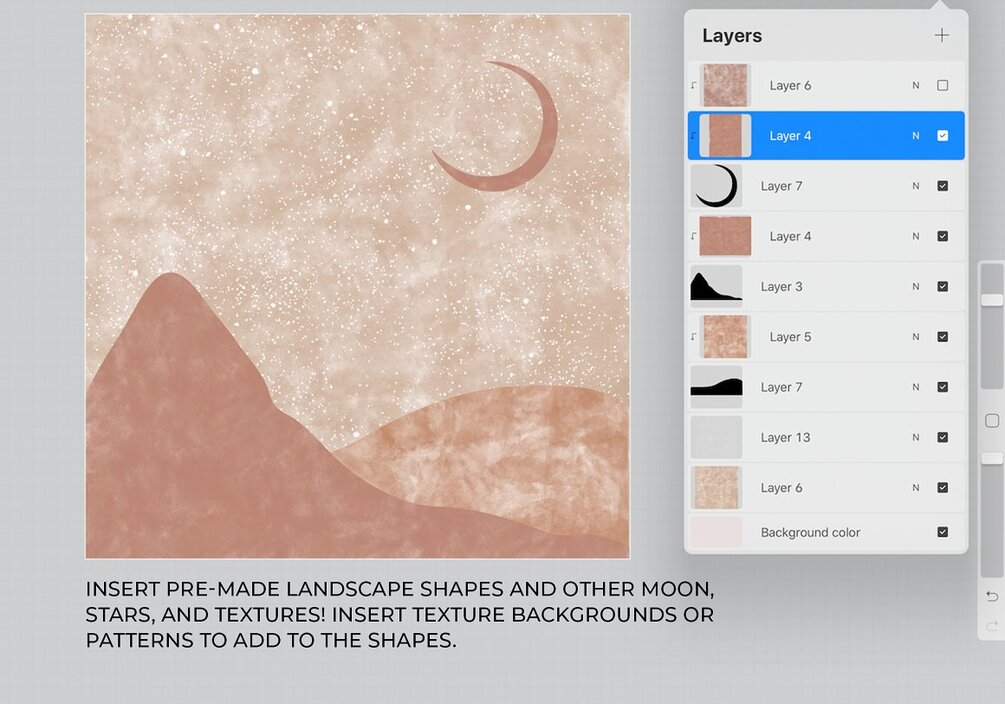This screenshot has height=704, width=1005.
Task: Open blend mode N on Layer 5
Action: click(915, 337)
